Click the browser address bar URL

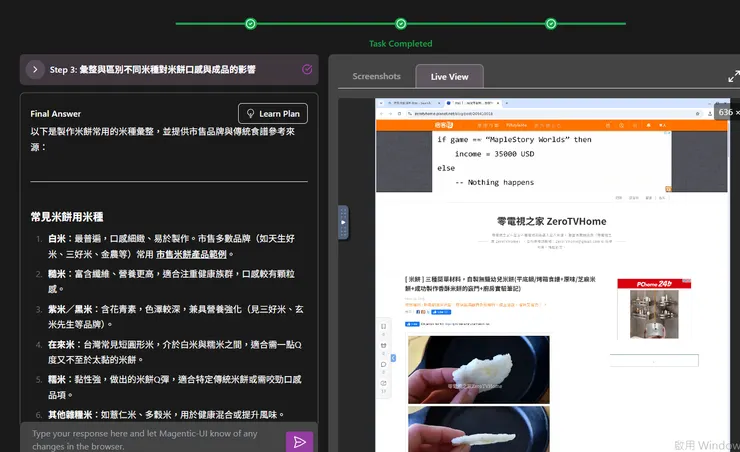click(453, 114)
